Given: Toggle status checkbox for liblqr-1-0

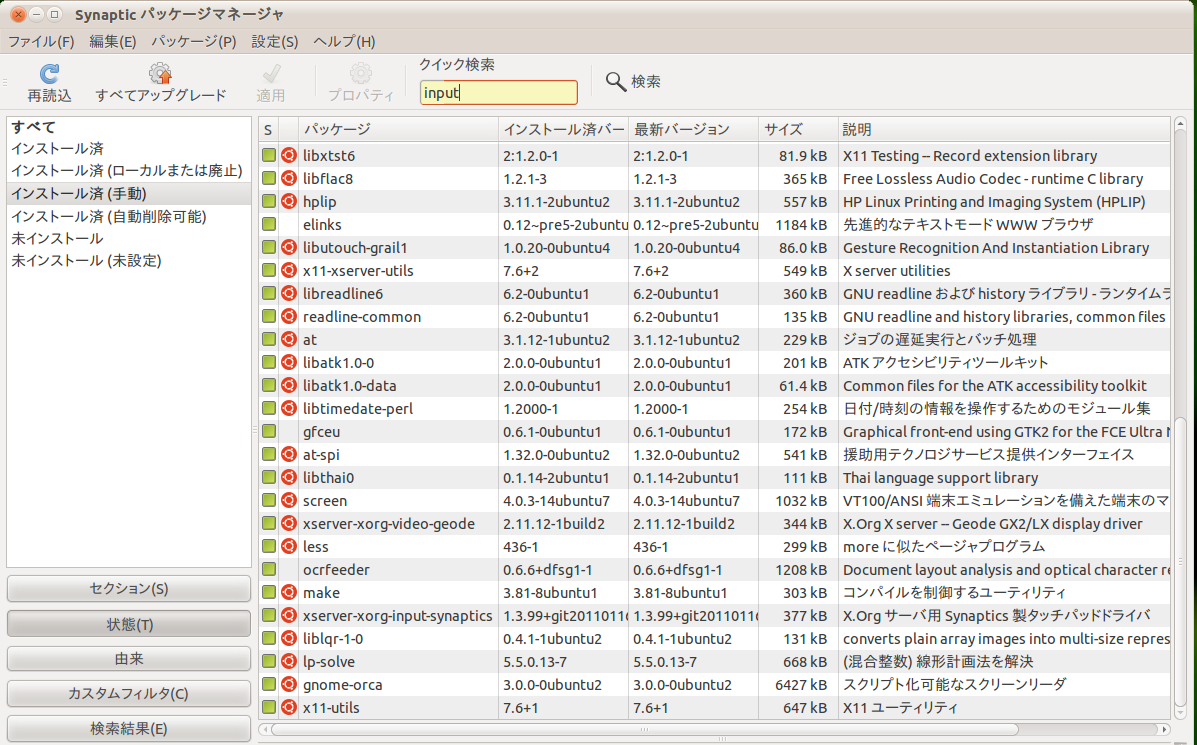Looking at the screenshot, I should [x=269, y=638].
